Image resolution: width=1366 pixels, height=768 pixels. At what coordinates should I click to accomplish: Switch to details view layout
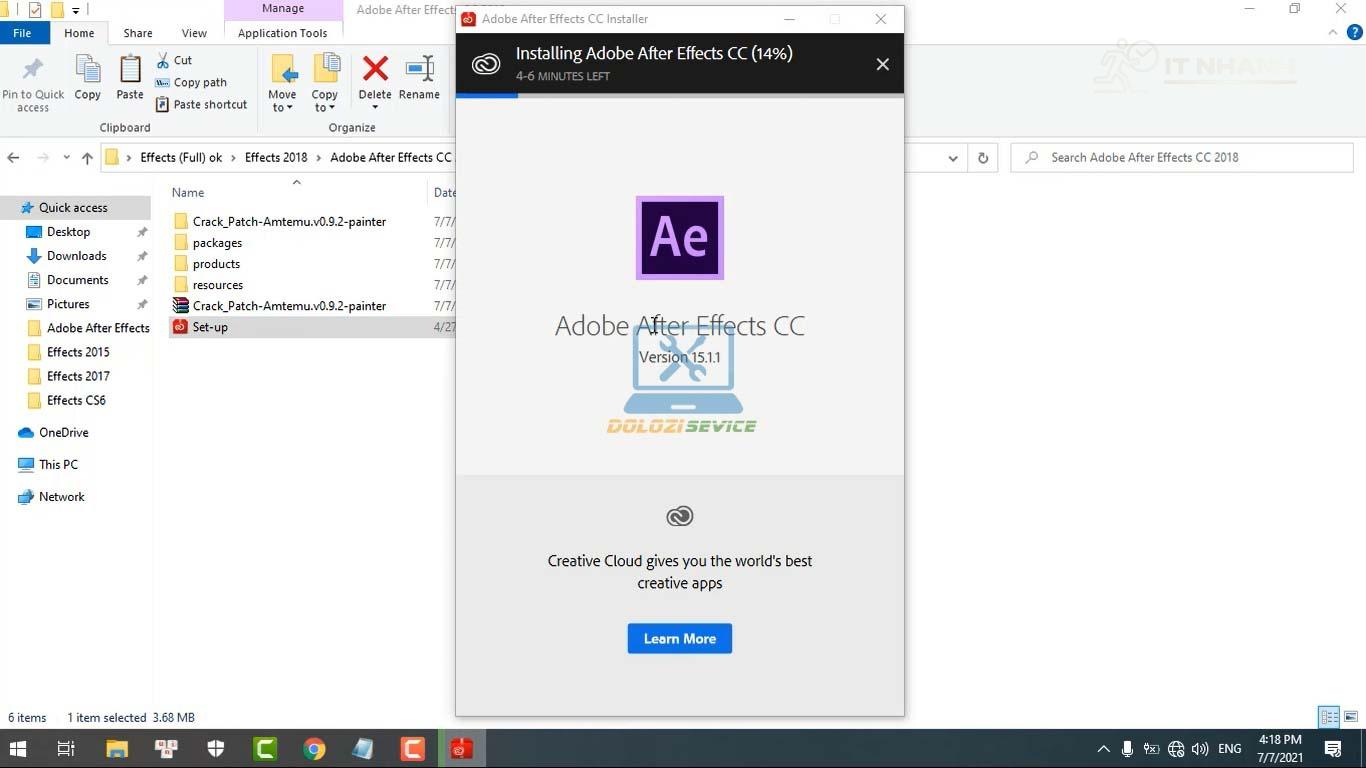[1329, 717]
